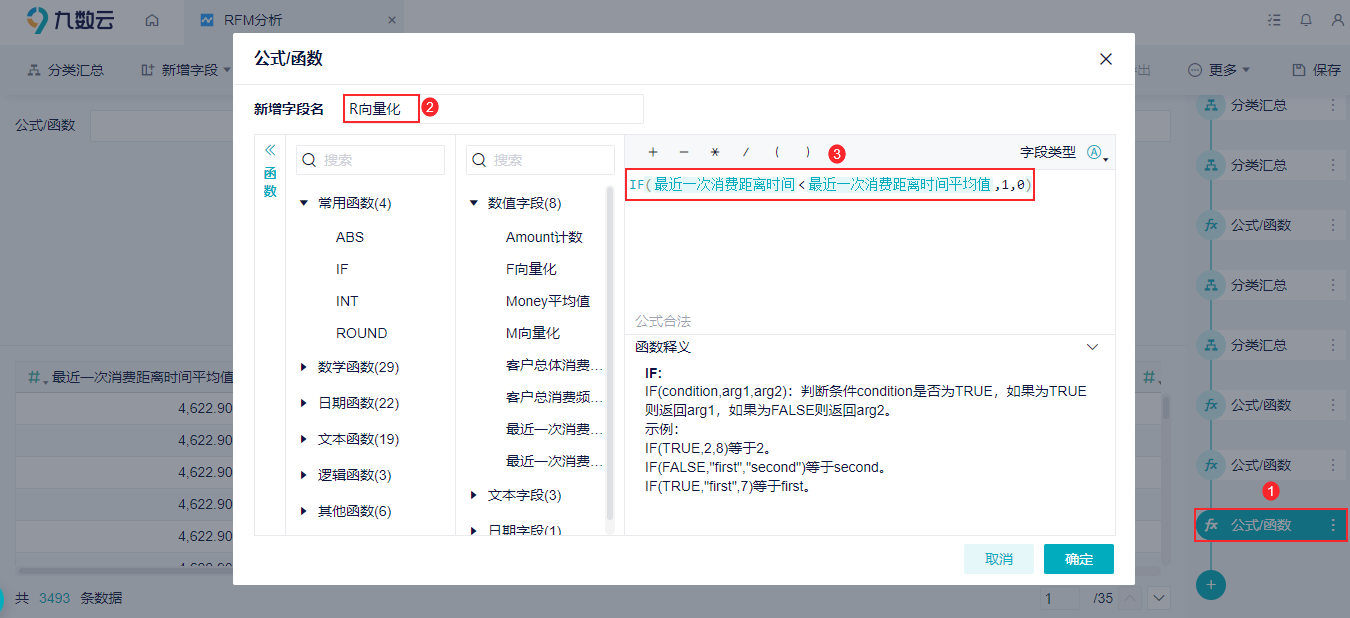Screen dimensions: 1350x618
Task: Switch to the RFM分析 tab
Action: [253, 19]
